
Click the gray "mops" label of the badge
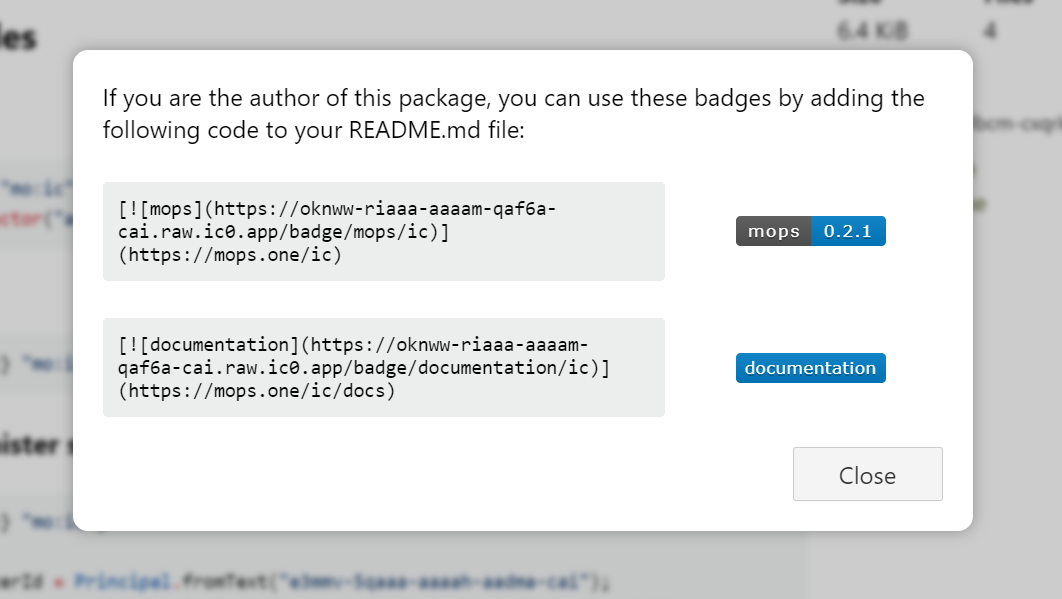tap(774, 231)
